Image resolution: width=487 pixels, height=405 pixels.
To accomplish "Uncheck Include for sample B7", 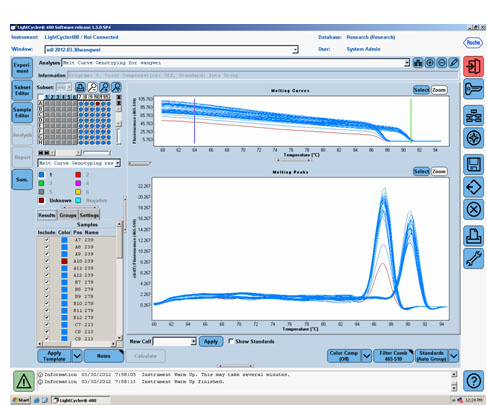I will pyautogui.click(x=47, y=282).
